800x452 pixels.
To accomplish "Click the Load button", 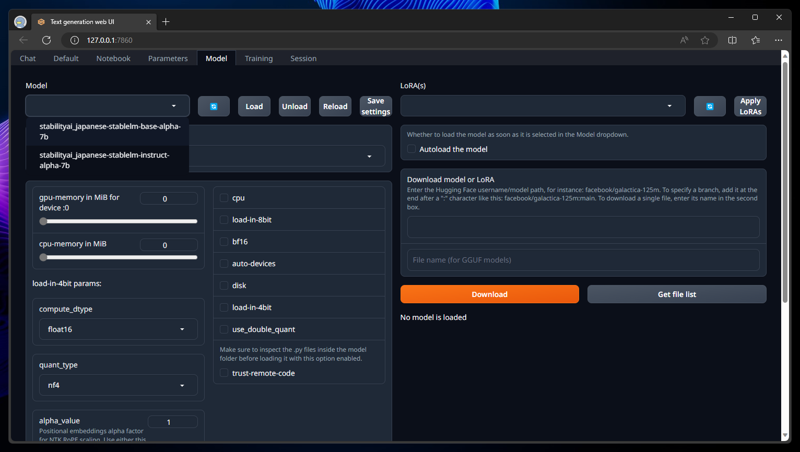I will pos(254,106).
